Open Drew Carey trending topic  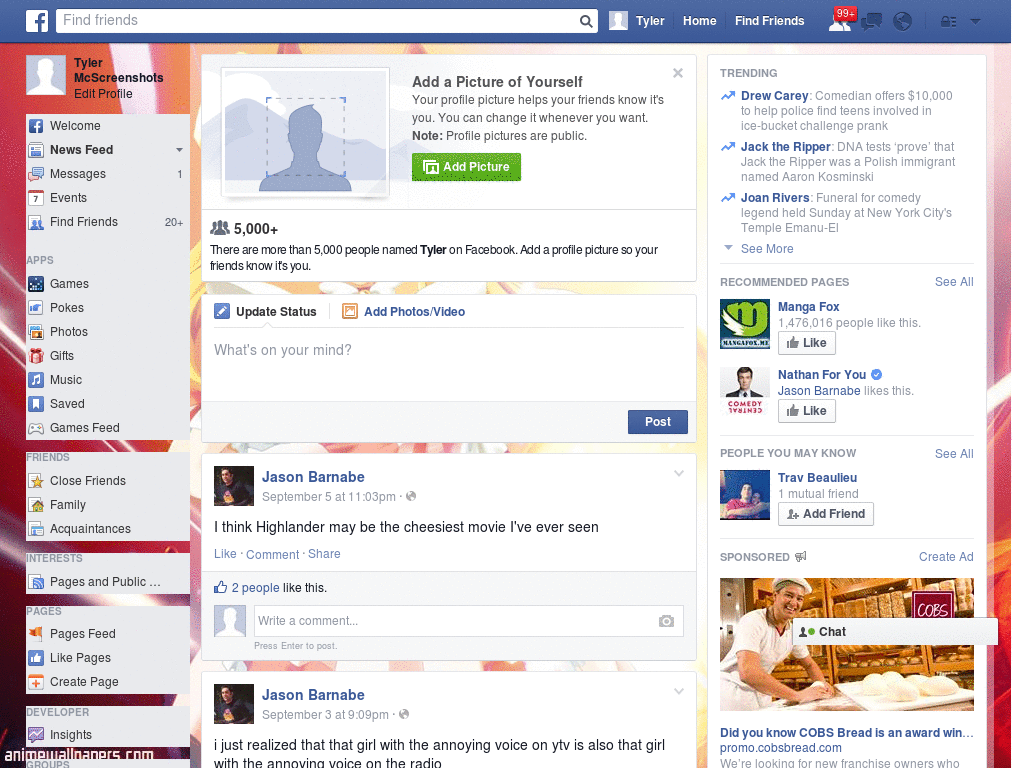[x=775, y=96]
